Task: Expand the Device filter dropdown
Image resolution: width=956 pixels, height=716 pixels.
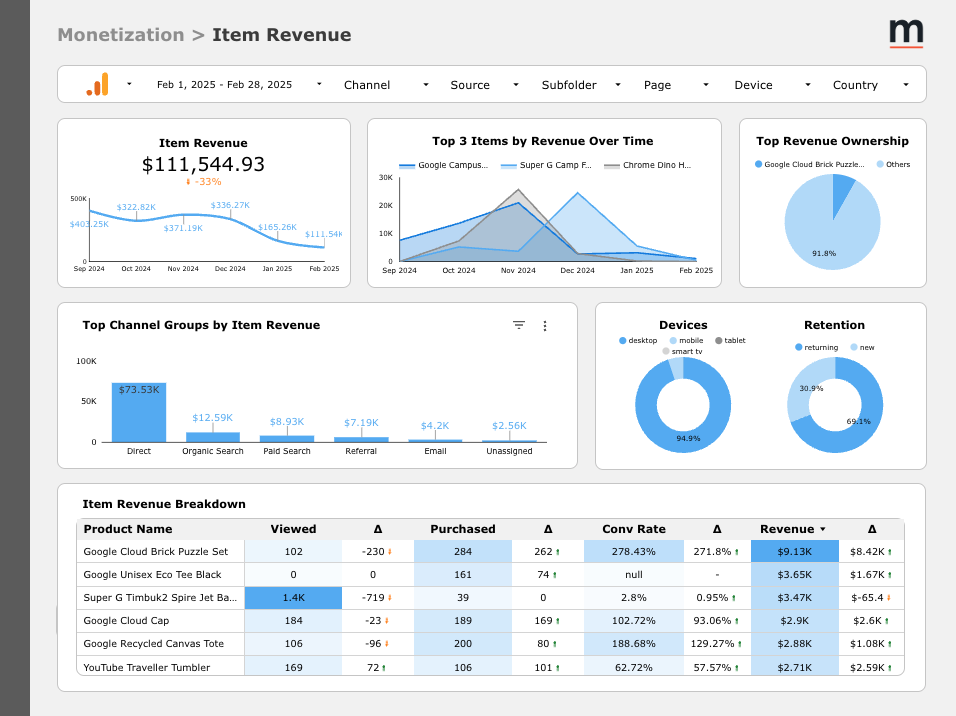Action: [x=772, y=85]
